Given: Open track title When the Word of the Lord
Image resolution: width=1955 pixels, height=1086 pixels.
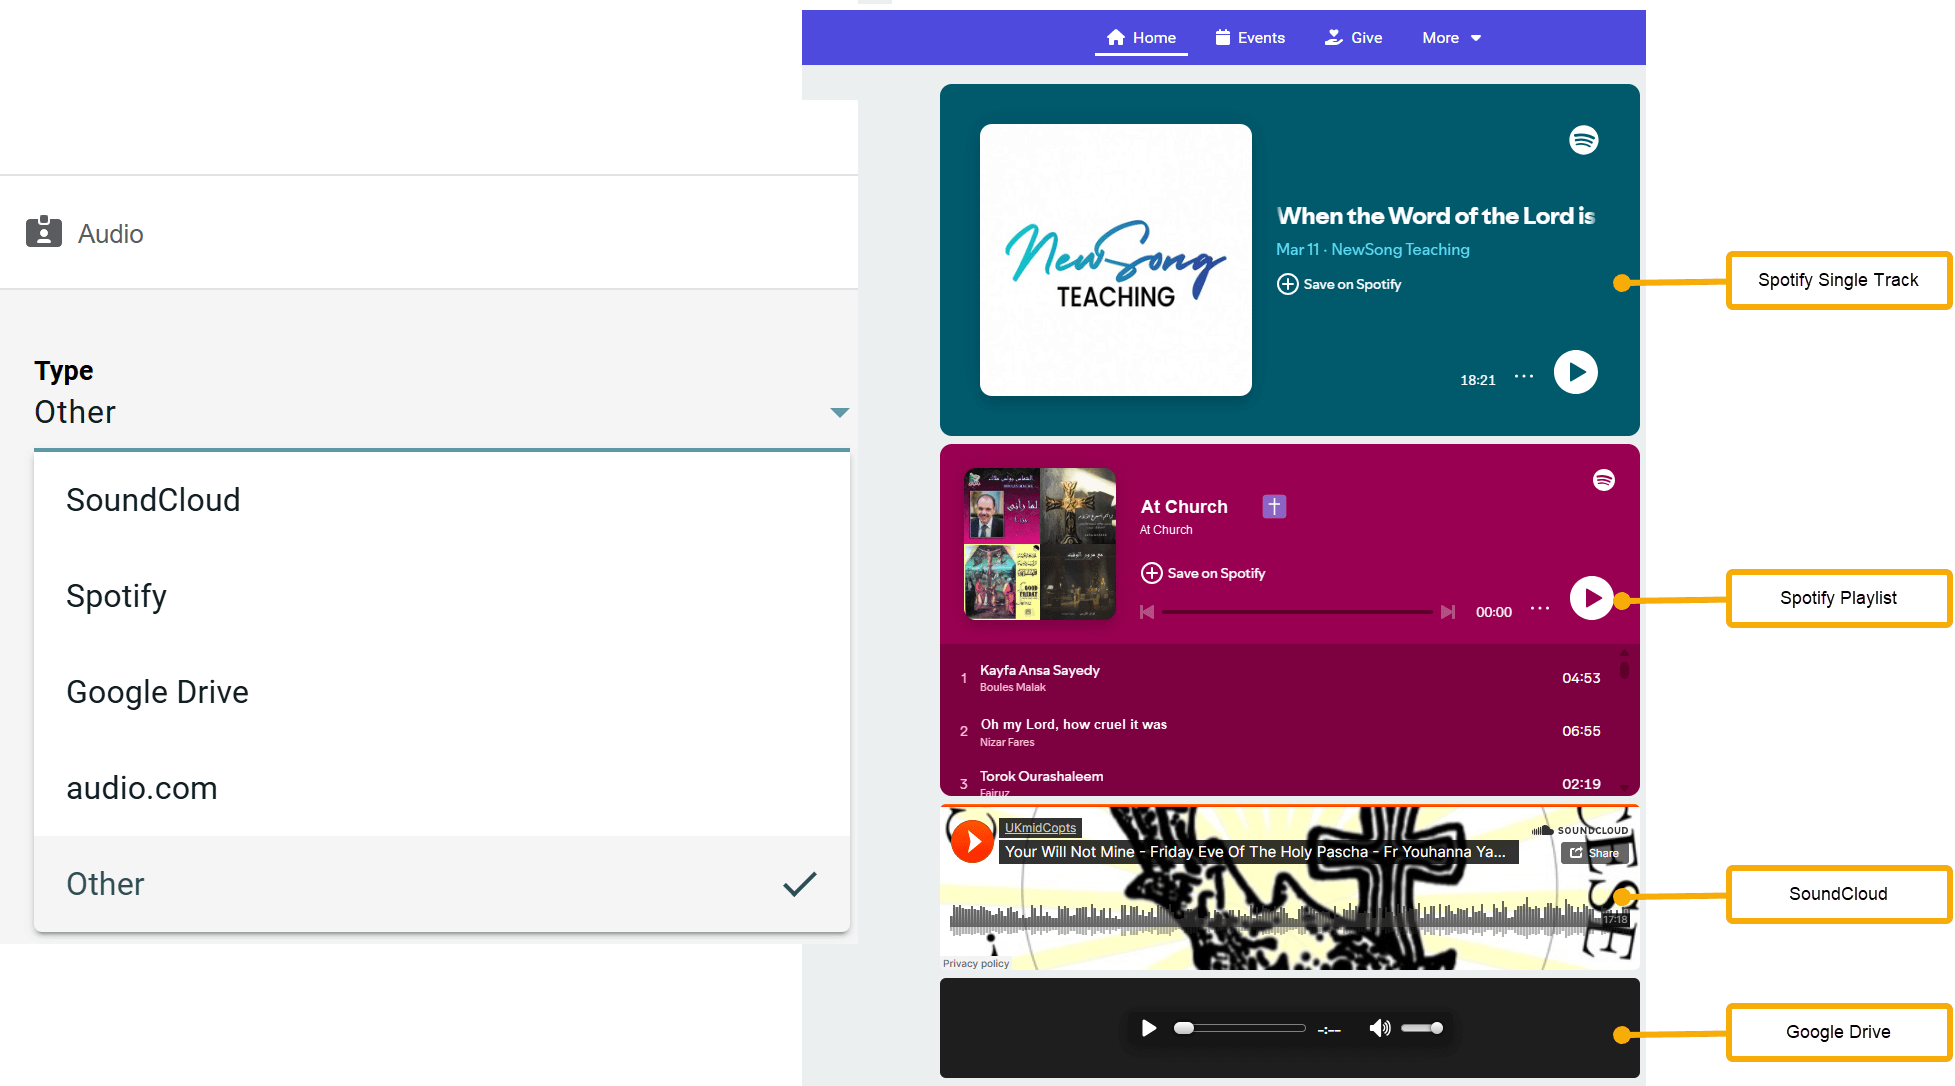Looking at the screenshot, I should point(1435,216).
